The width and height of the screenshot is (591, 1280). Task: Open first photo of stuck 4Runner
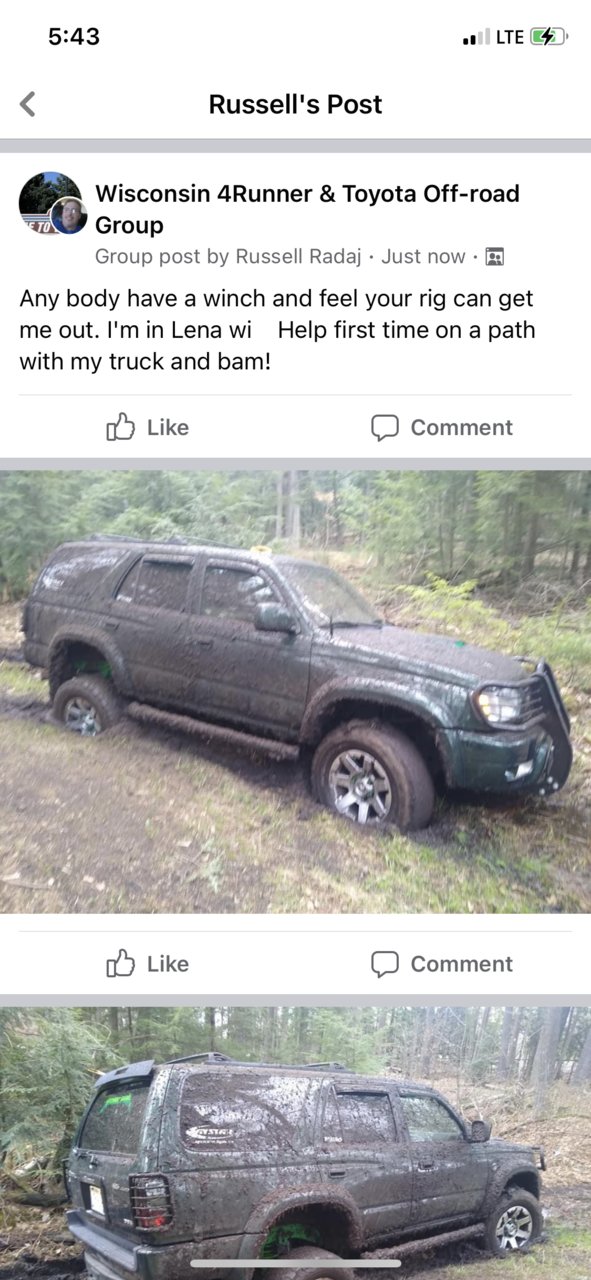295,692
